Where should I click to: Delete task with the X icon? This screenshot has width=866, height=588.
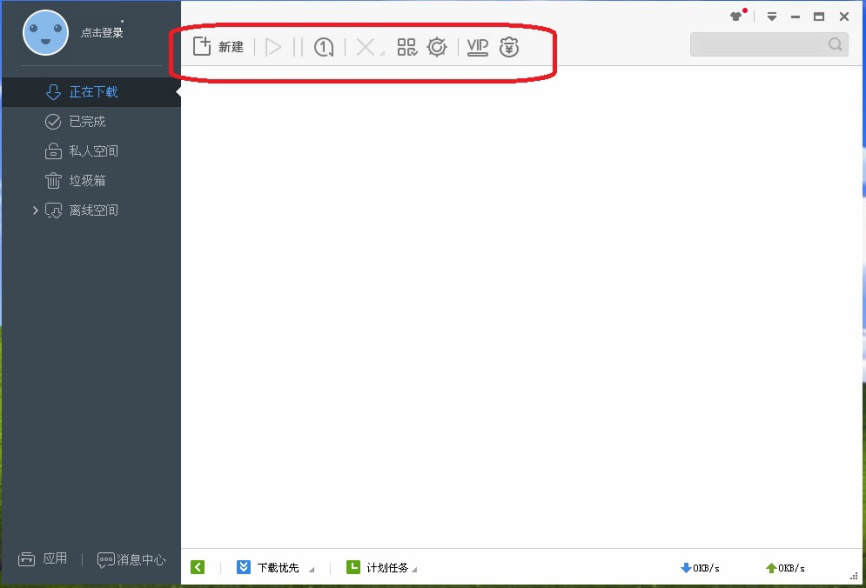coord(365,47)
